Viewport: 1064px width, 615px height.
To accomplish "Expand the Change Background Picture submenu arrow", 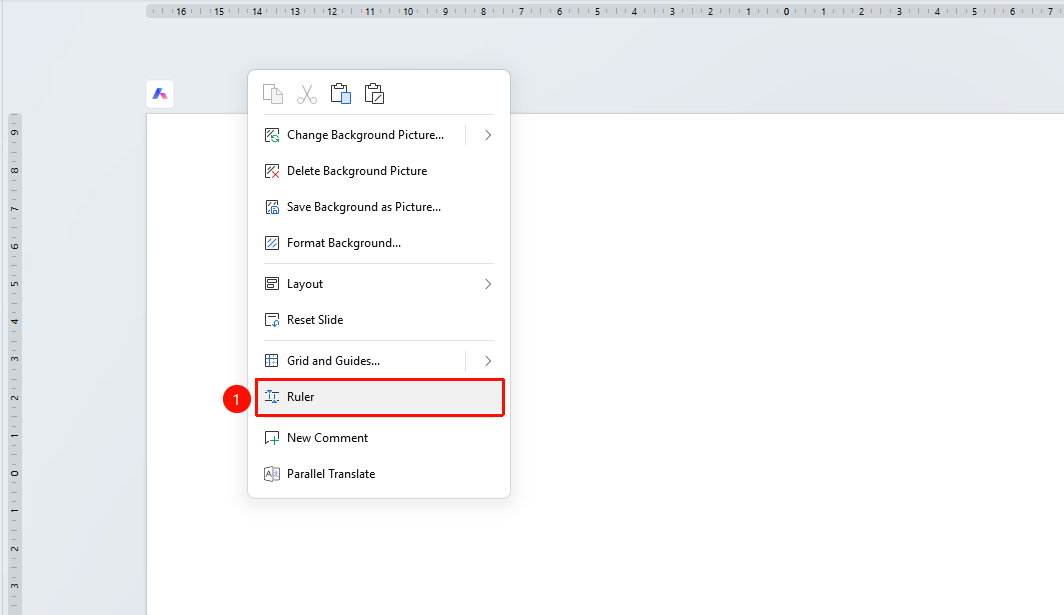I will [x=488, y=135].
